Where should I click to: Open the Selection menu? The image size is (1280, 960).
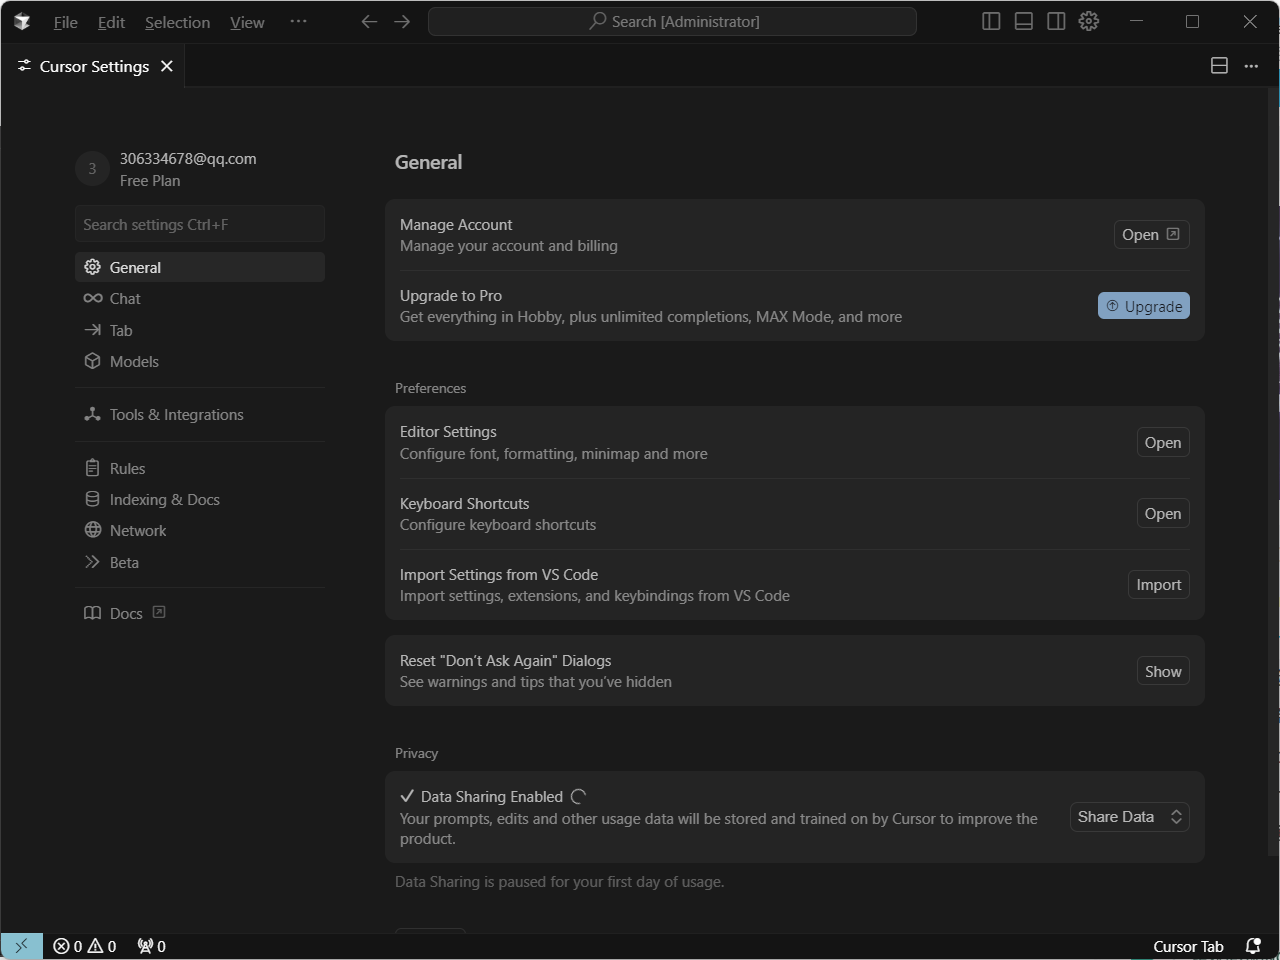coord(177,22)
